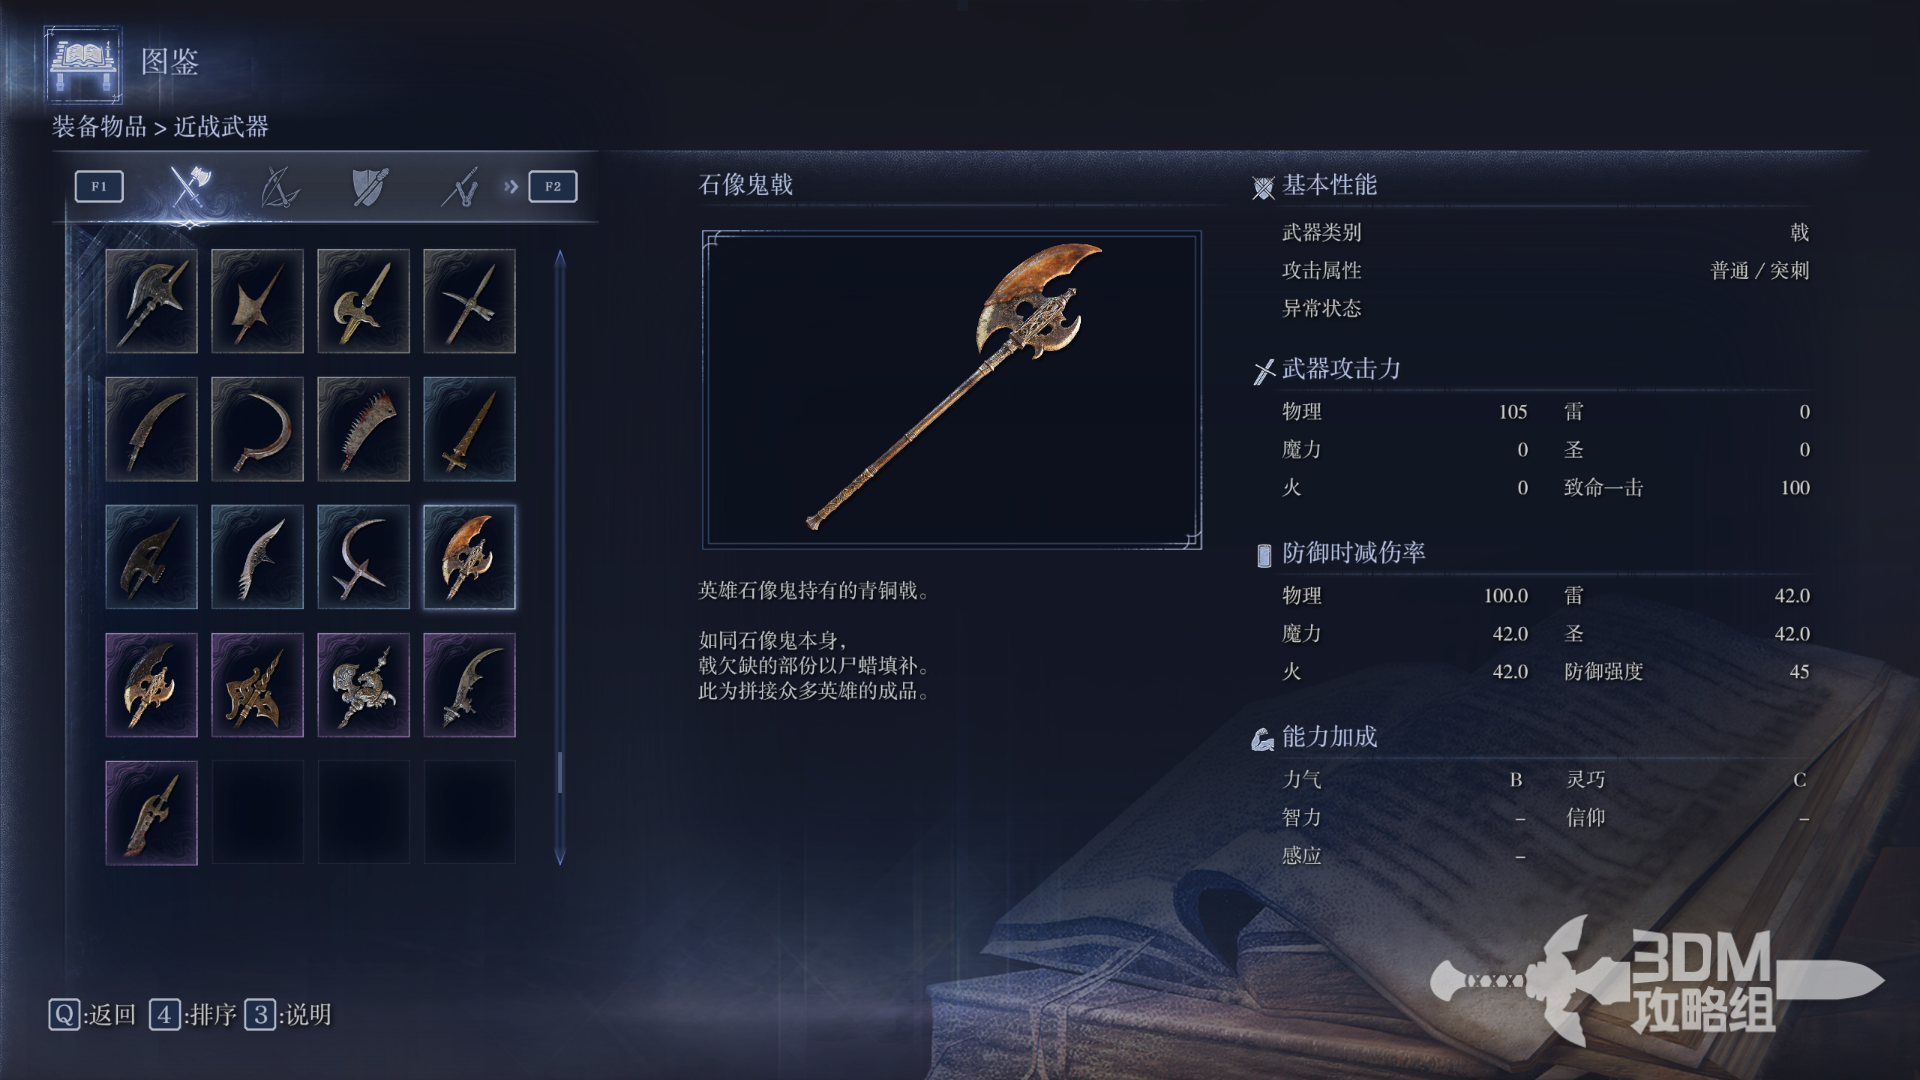Click the weapon list scrollbar thumb
1920x1080 pixels.
(560, 772)
